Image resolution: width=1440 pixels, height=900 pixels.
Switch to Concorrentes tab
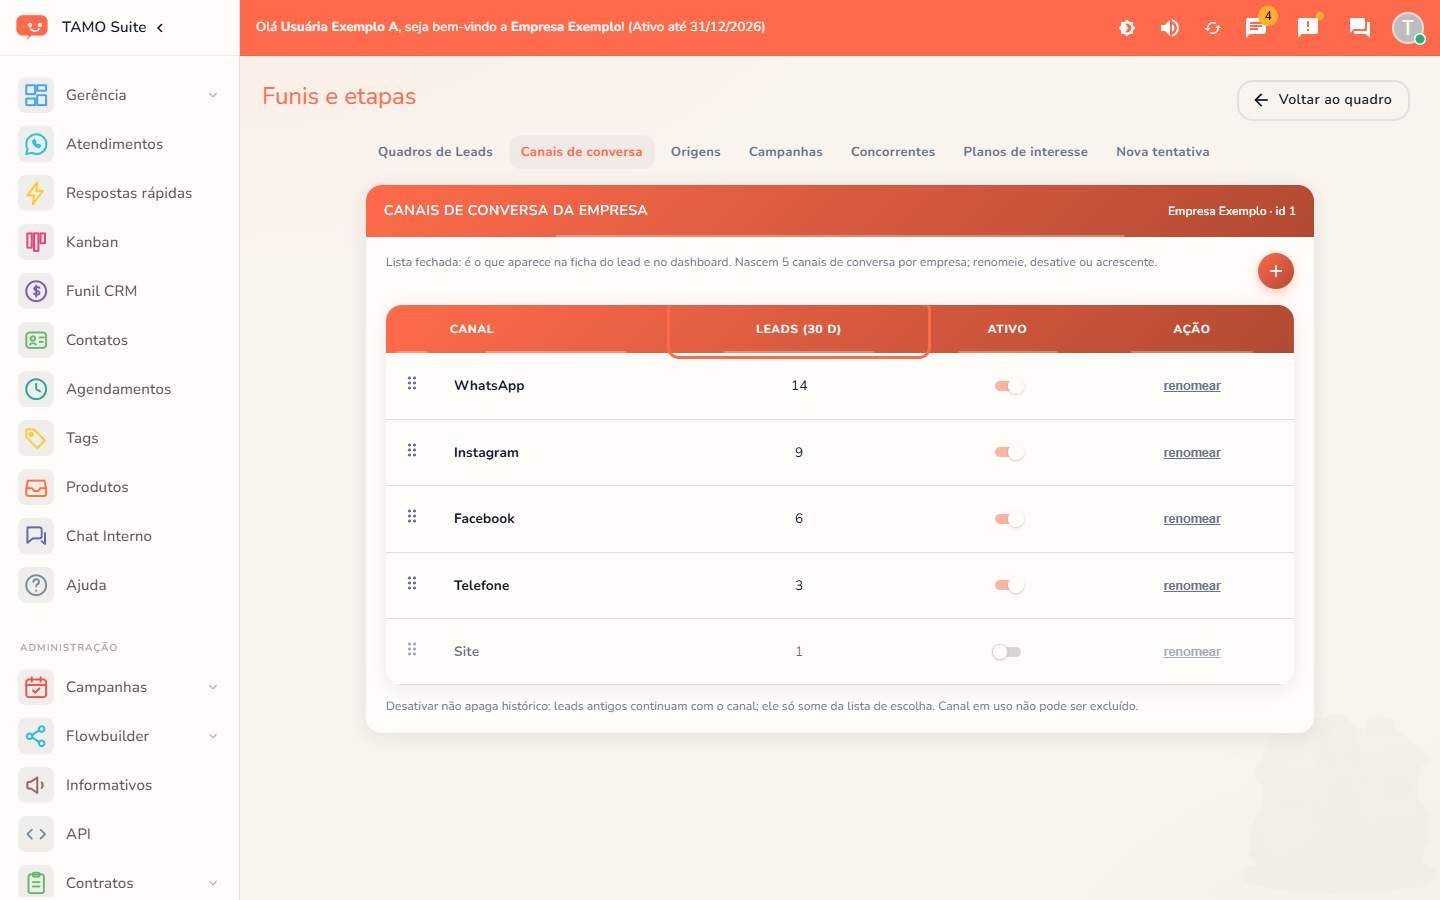(x=893, y=152)
